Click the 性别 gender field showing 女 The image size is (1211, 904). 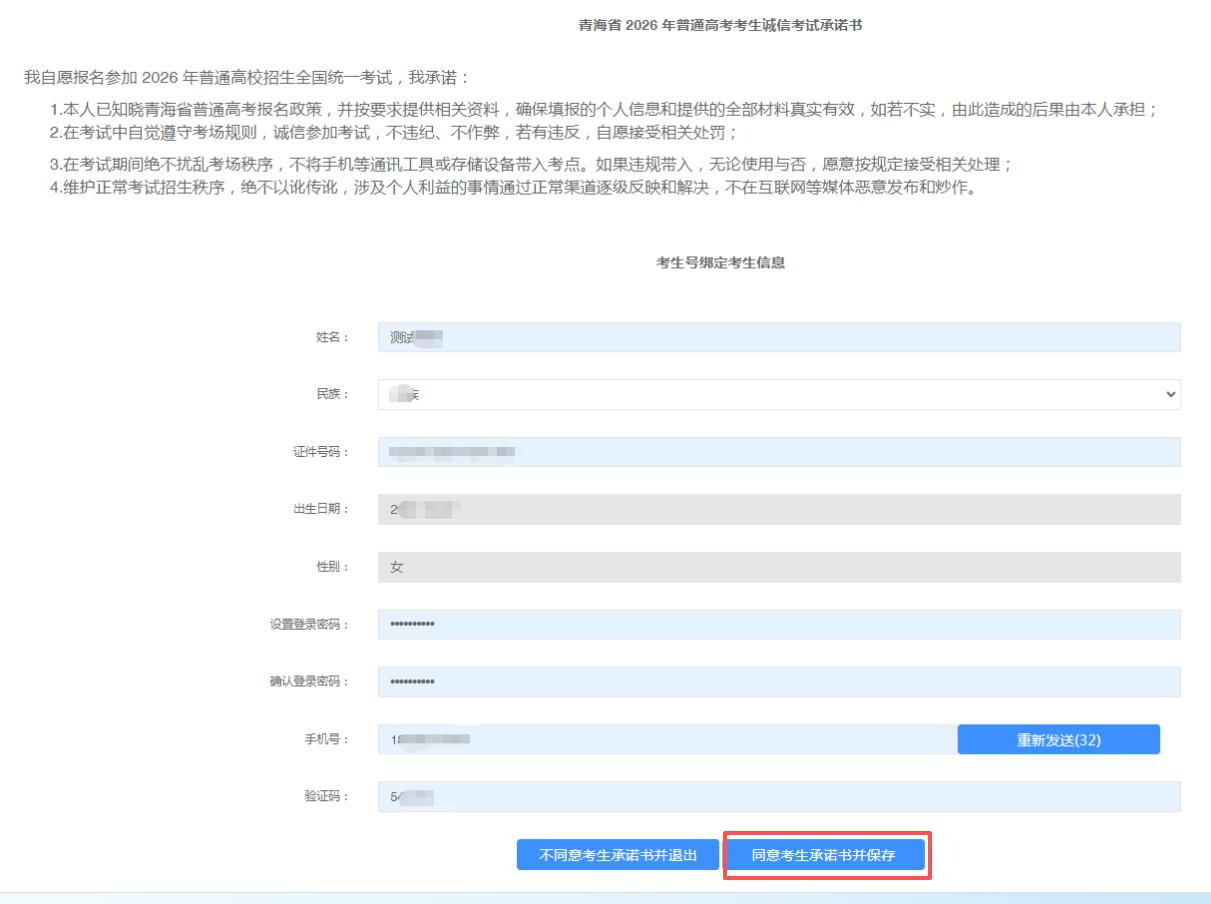pyautogui.click(x=779, y=567)
